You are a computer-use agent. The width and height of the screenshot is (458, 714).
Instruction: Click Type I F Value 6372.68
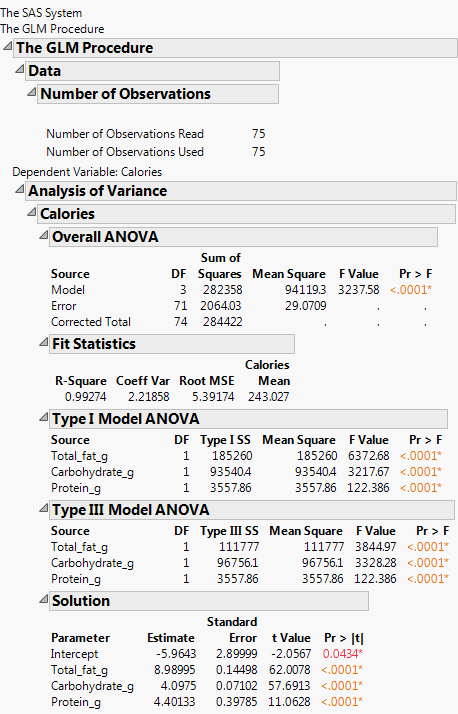[369, 456]
